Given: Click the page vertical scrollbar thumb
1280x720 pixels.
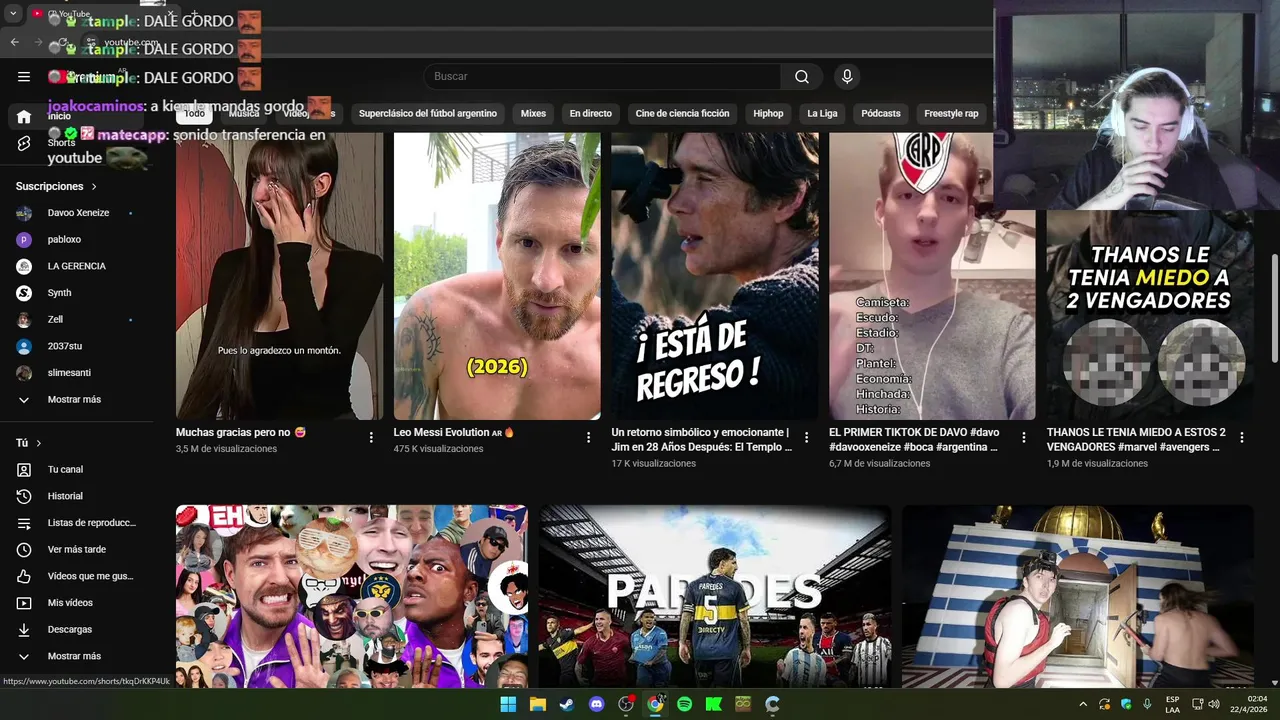Looking at the screenshot, I should coord(1274,308).
